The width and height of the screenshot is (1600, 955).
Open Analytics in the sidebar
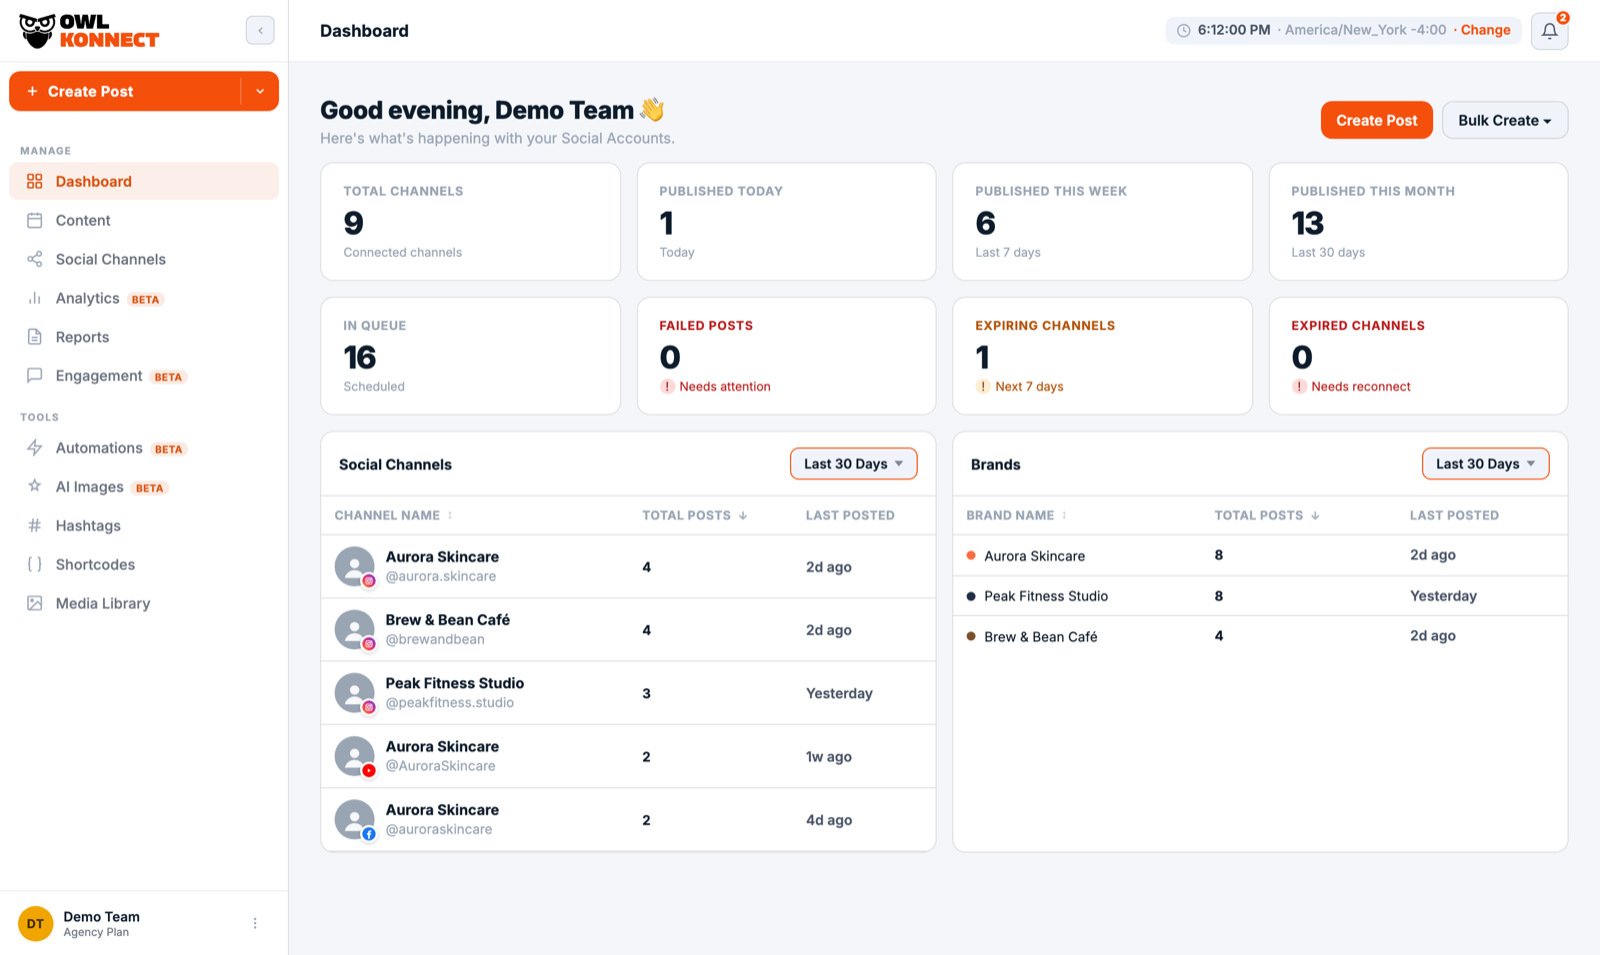[x=144, y=298]
